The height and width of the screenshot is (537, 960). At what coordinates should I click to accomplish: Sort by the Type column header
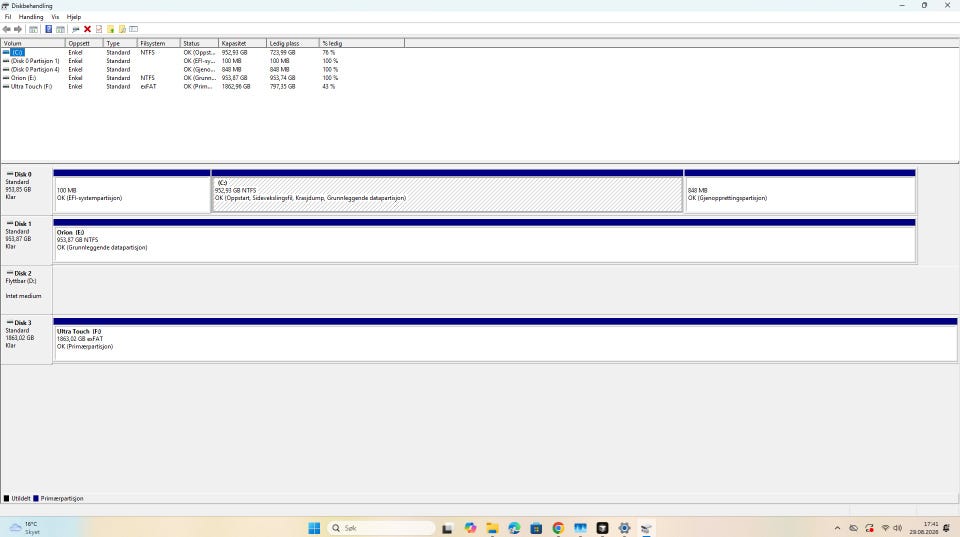pos(120,43)
